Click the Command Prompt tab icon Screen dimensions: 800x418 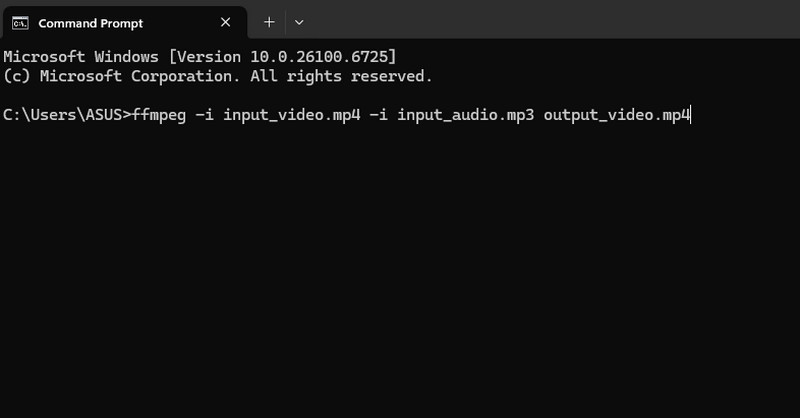19,22
